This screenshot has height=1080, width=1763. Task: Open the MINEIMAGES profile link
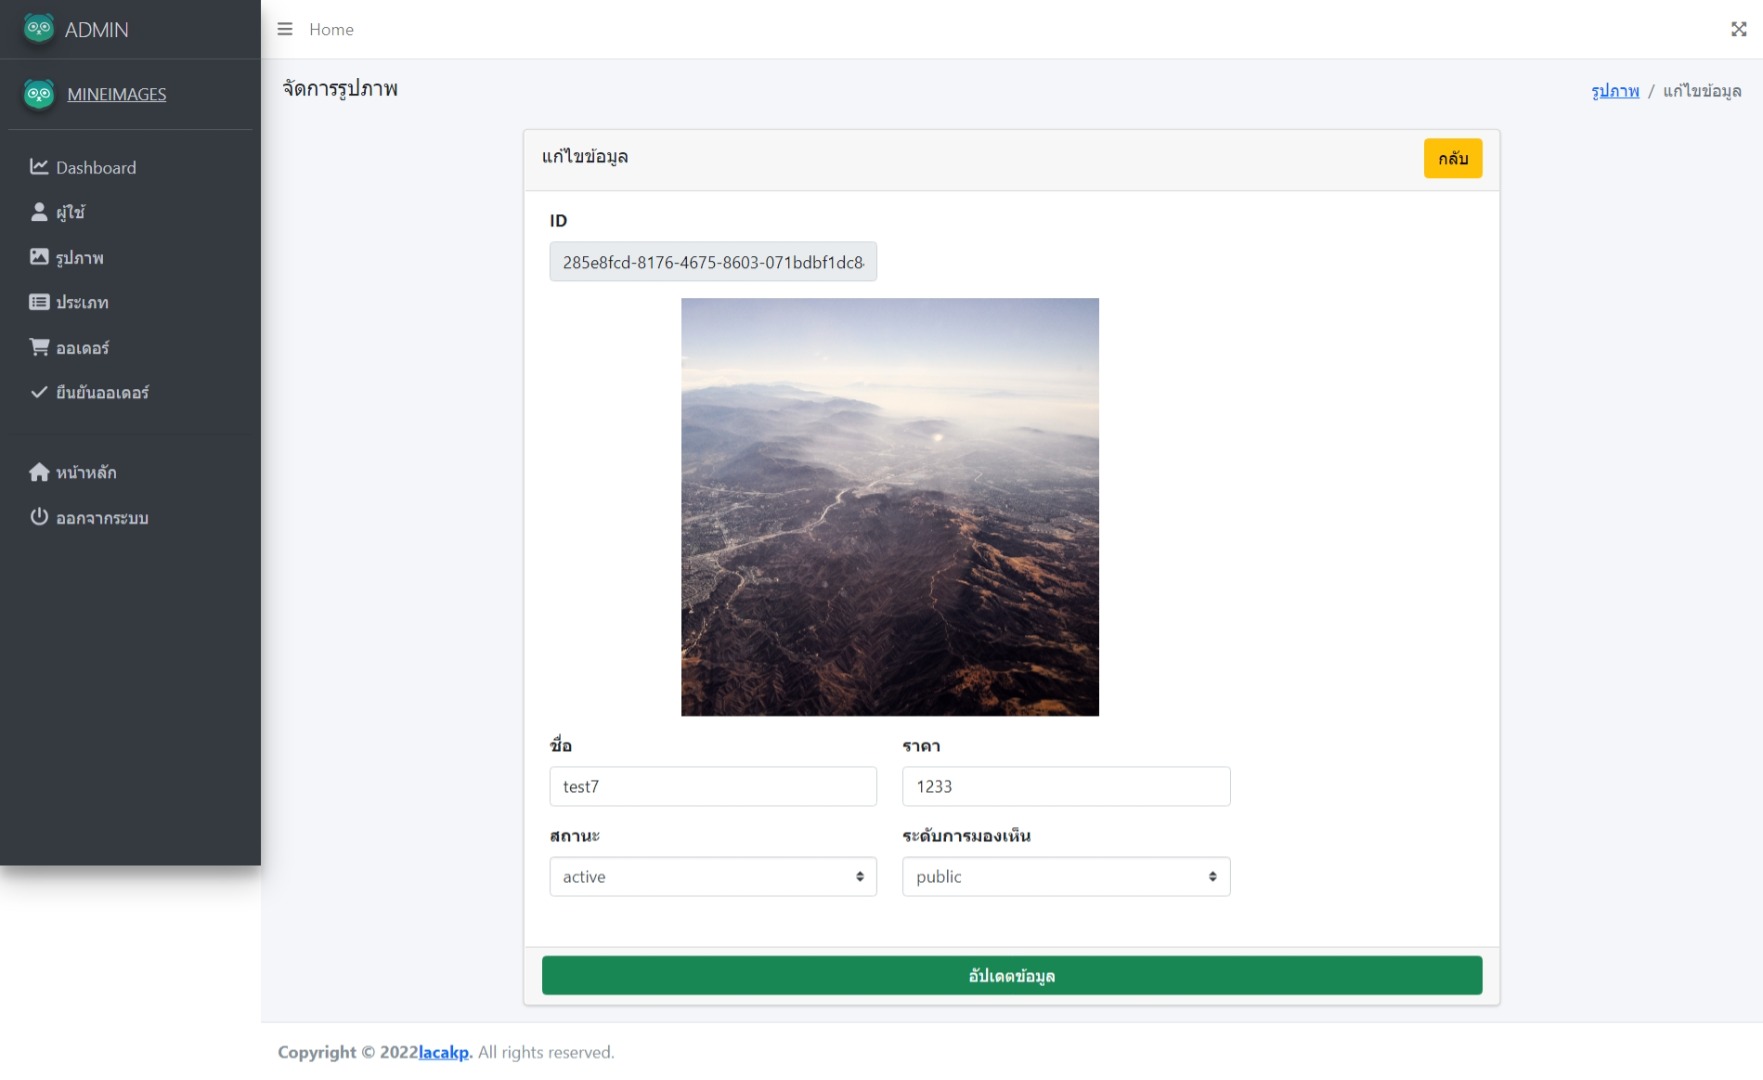116,94
